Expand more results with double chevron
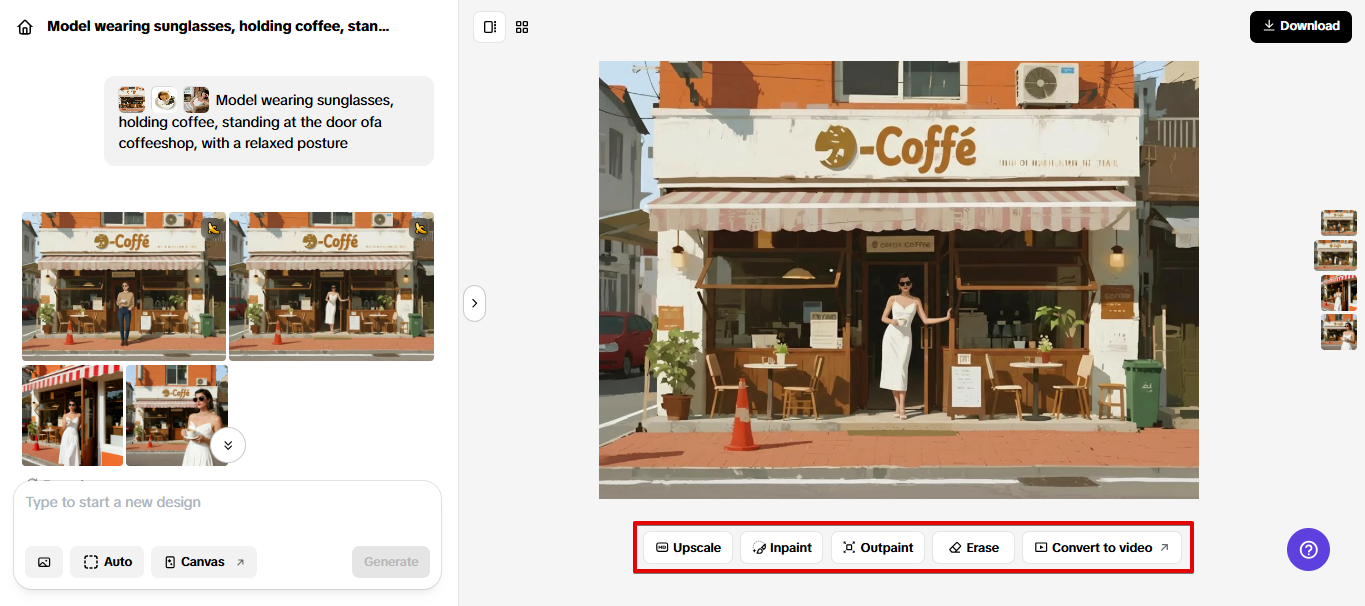Viewport: 1365px width, 606px height. click(x=228, y=445)
